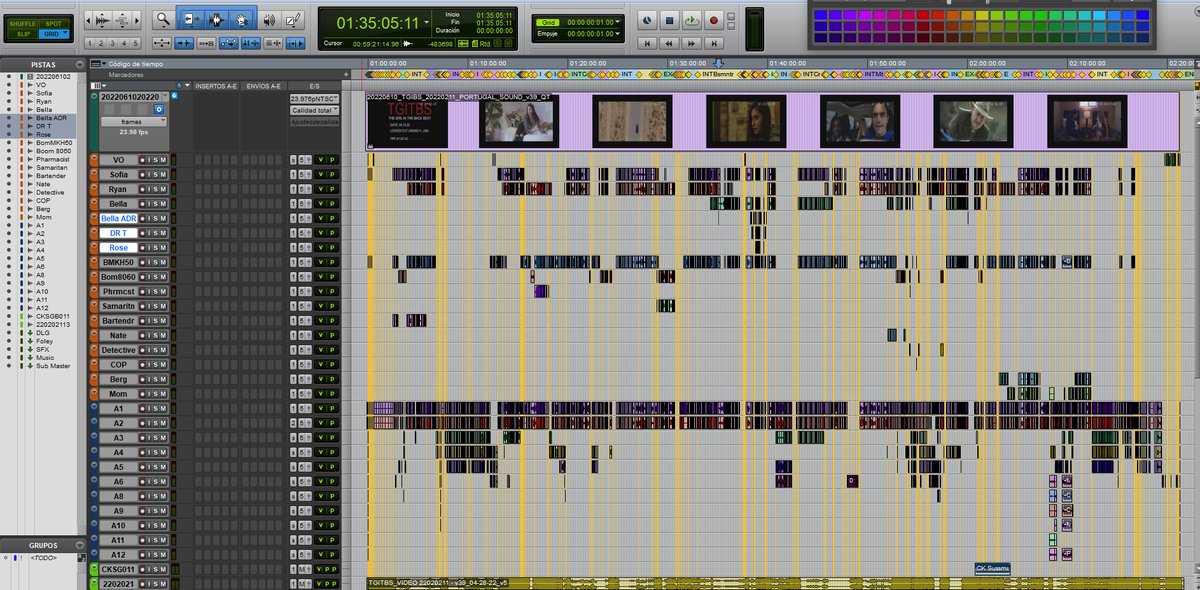Select the Scrubber speaker tool
This screenshot has width=1200, height=590.
pyautogui.click(x=269, y=20)
